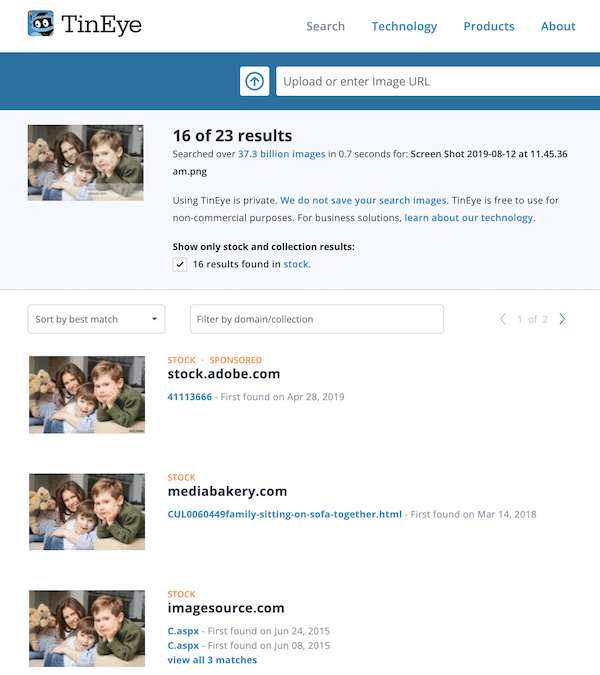The image size is (600, 675).
Task: Go to previous results page arrow
Action: [503, 319]
